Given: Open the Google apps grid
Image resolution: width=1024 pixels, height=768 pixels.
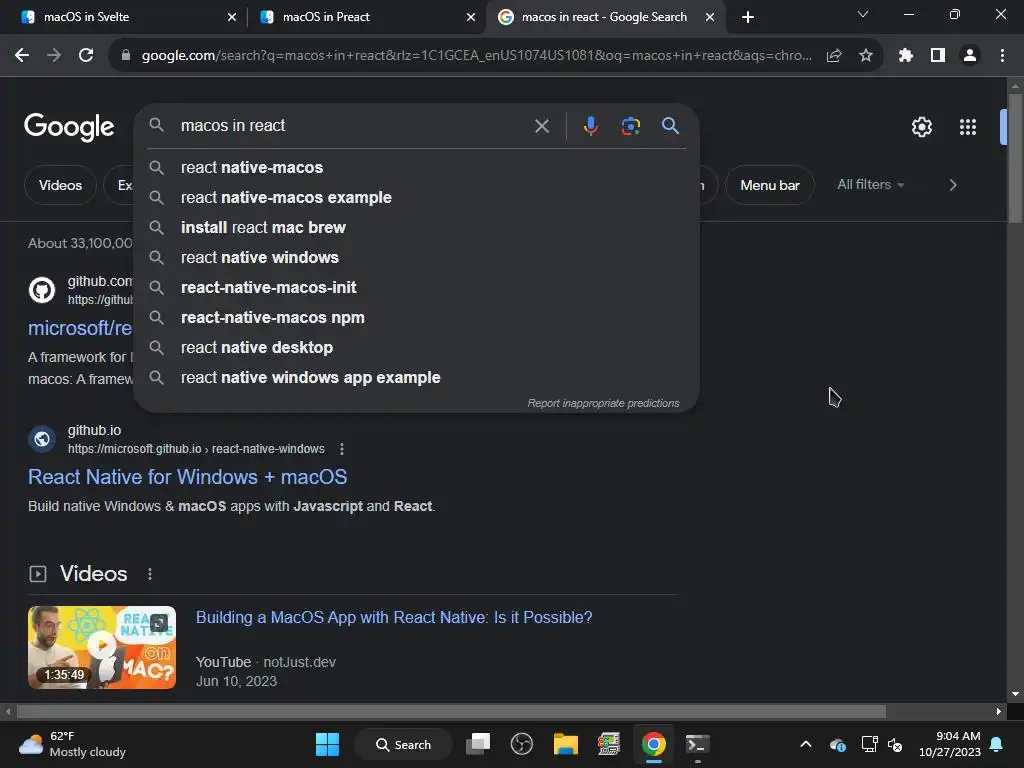Looking at the screenshot, I should point(968,127).
